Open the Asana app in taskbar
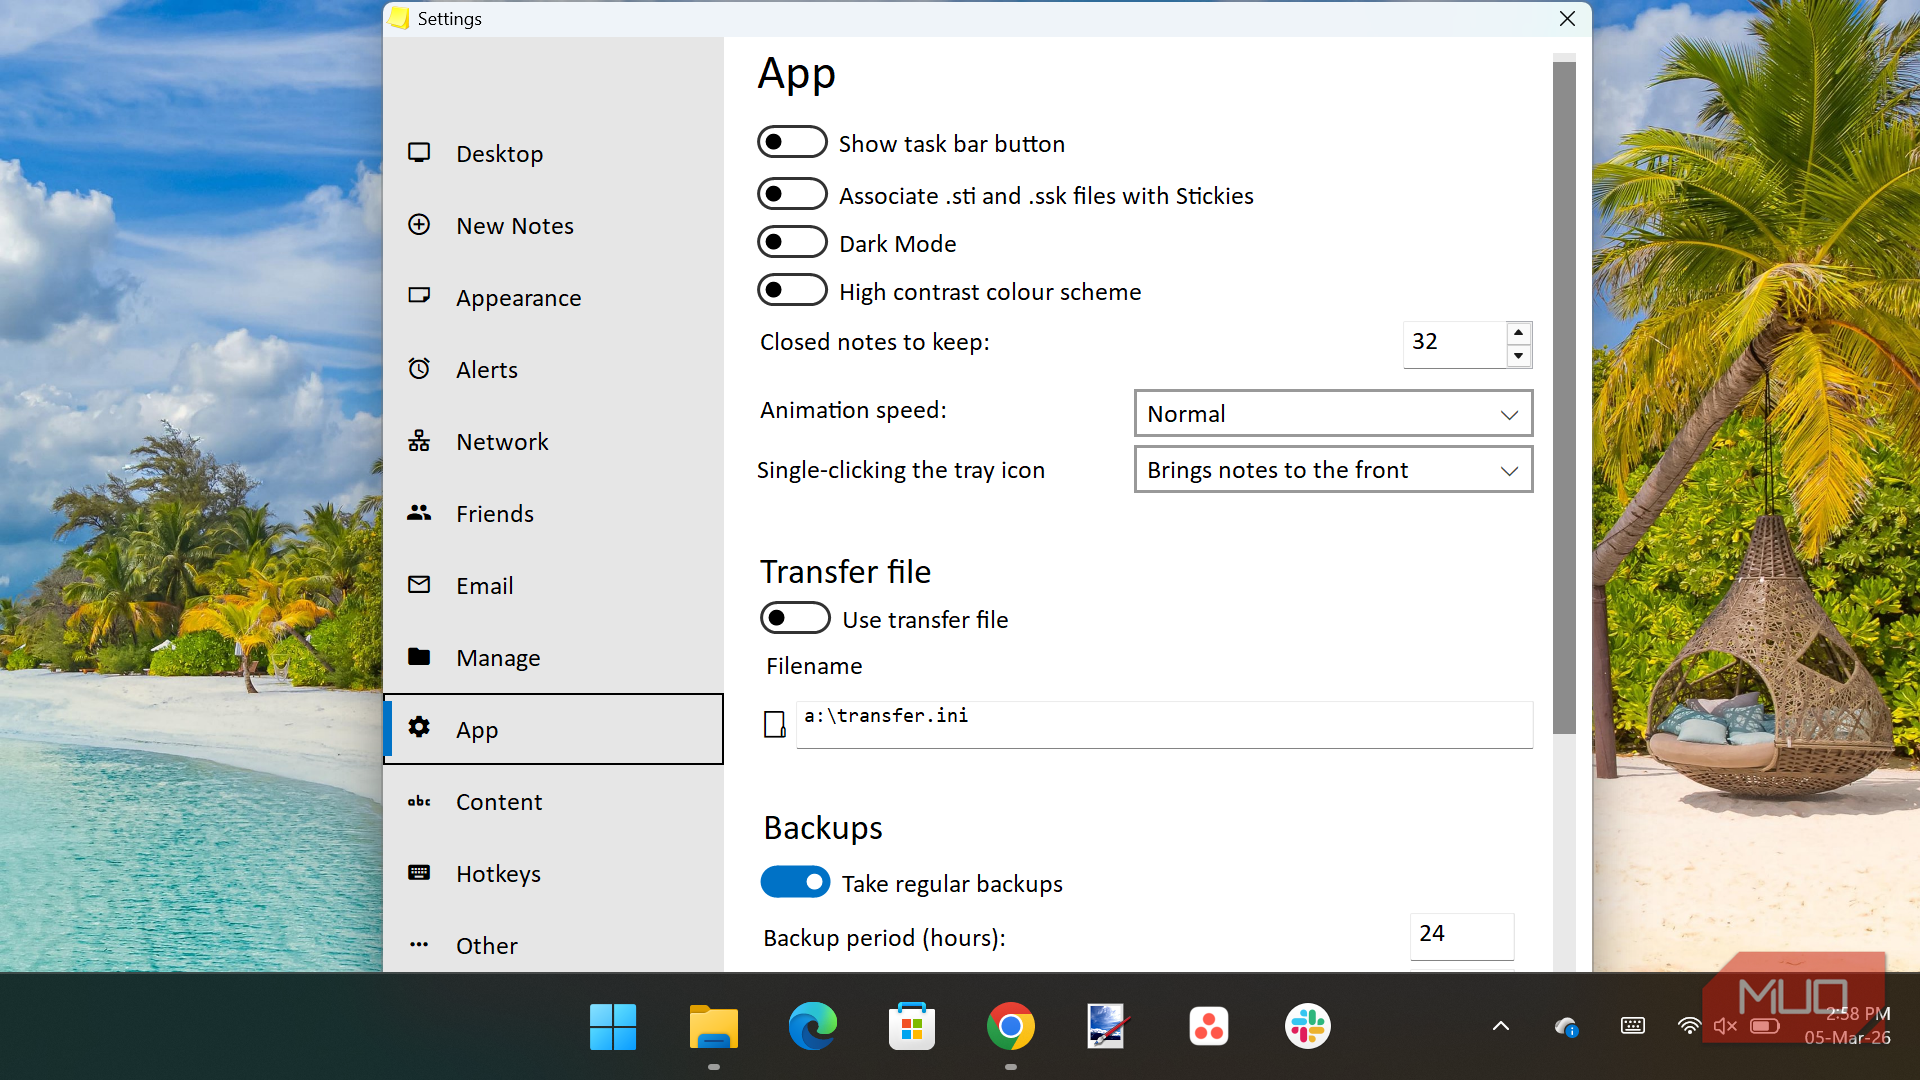This screenshot has height=1080, width=1920. pos(1208,1027)
